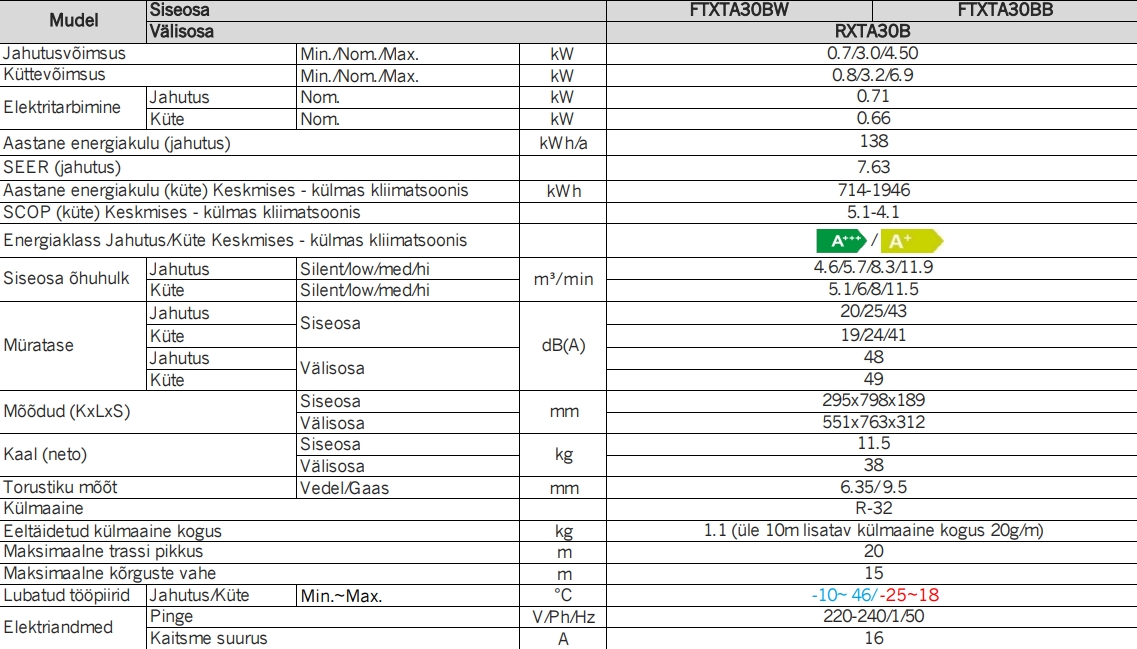Image resolution: width=1137 pixels, height=649 pixels.
Task: Select the Kaal (neto) label
Action: pos(45,455)
